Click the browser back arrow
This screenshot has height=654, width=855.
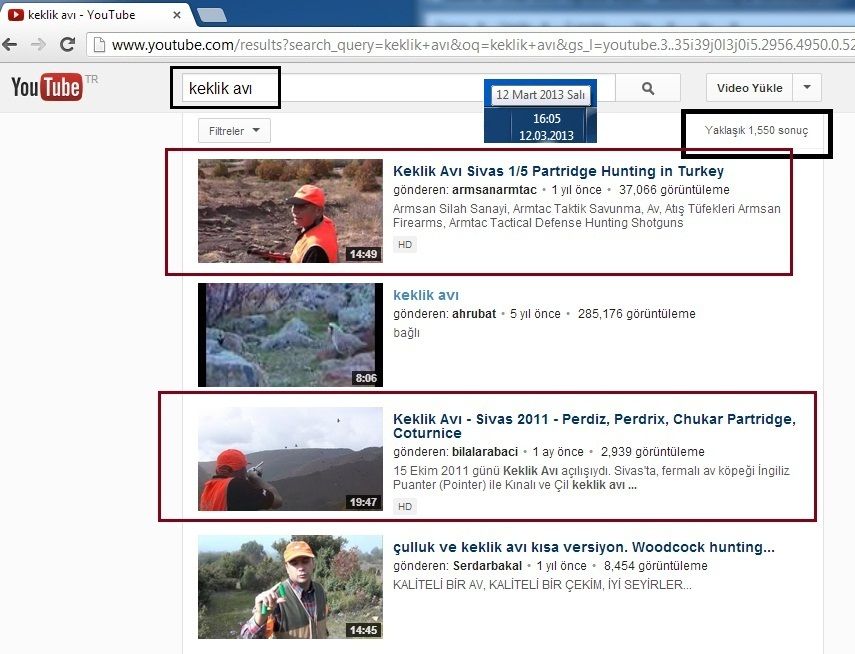[10, 44]
